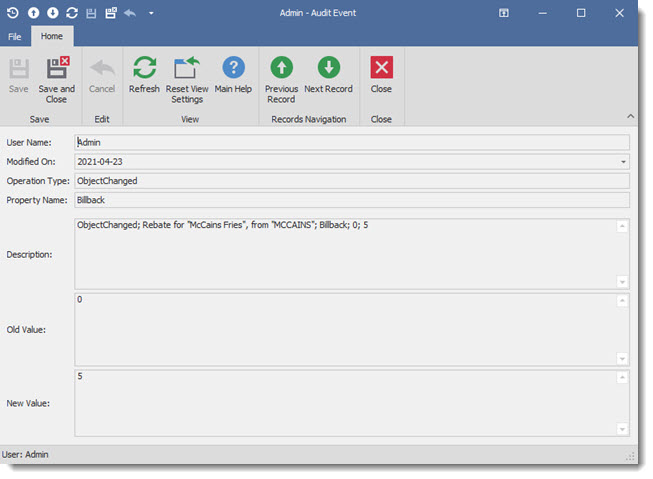Click the Operation Type field
The width and height of the screenshot is (653, 479).
352,181
